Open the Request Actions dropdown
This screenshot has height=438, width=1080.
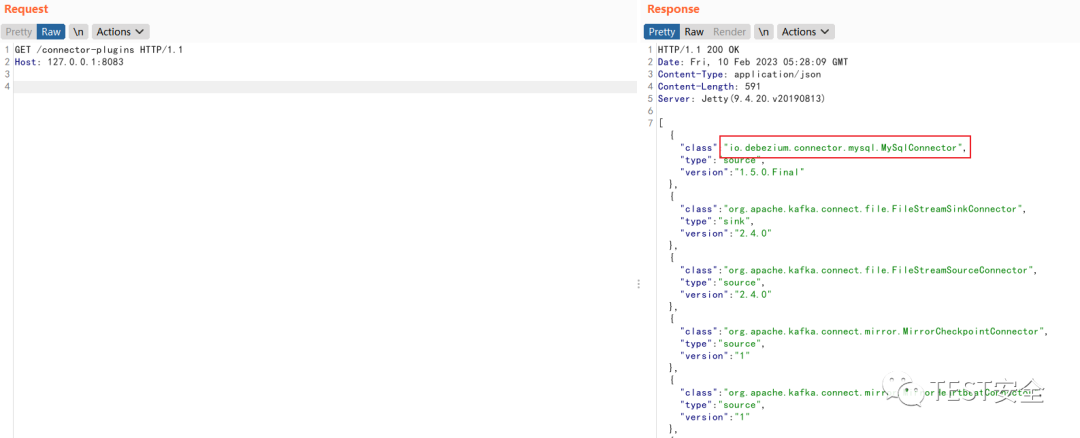(121, 32)
